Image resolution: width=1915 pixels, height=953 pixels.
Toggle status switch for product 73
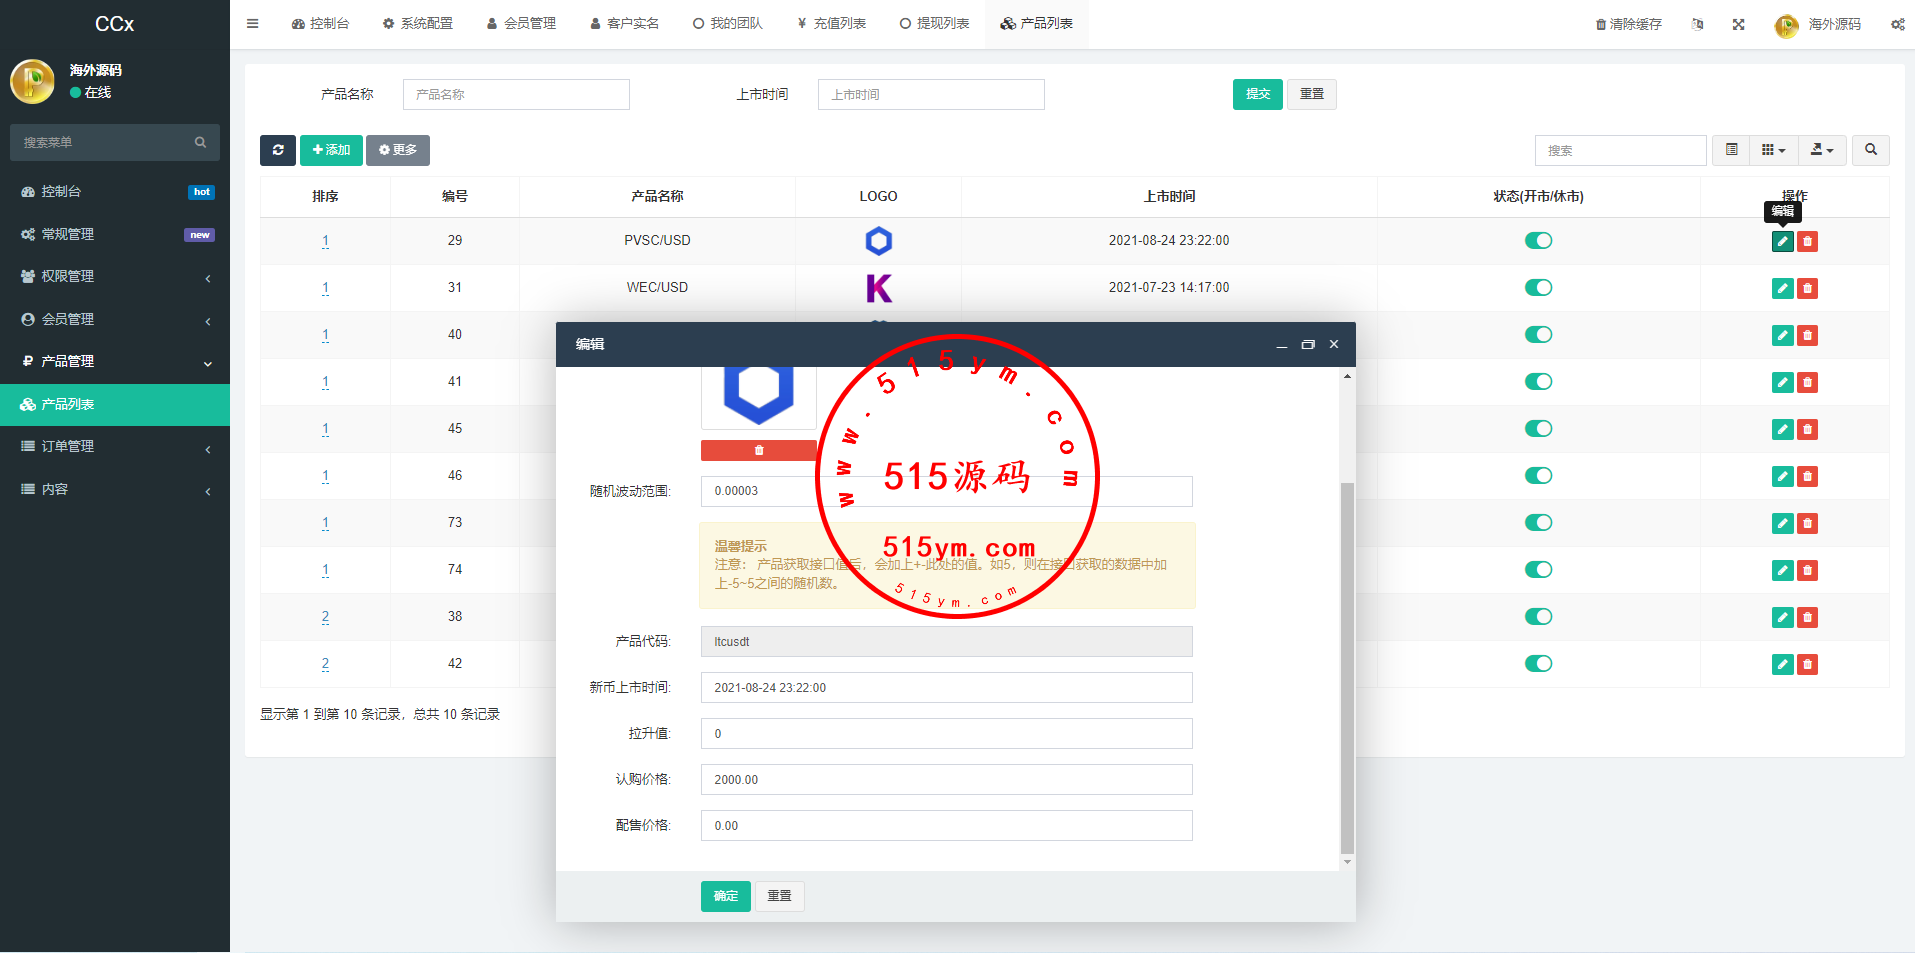click(1538, 523)
